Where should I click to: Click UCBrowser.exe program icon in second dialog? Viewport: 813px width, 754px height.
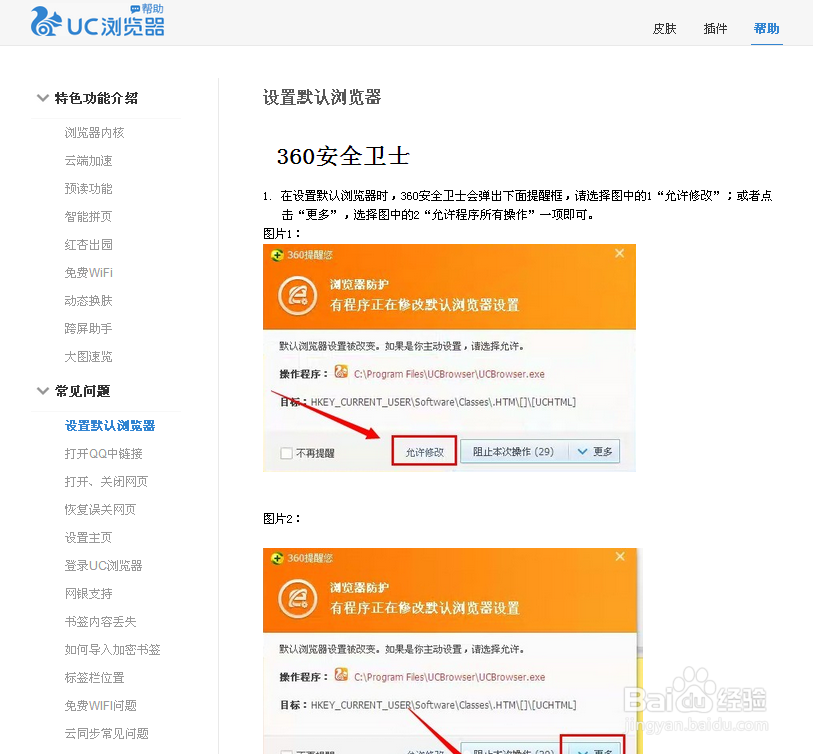tap(341, 675)
